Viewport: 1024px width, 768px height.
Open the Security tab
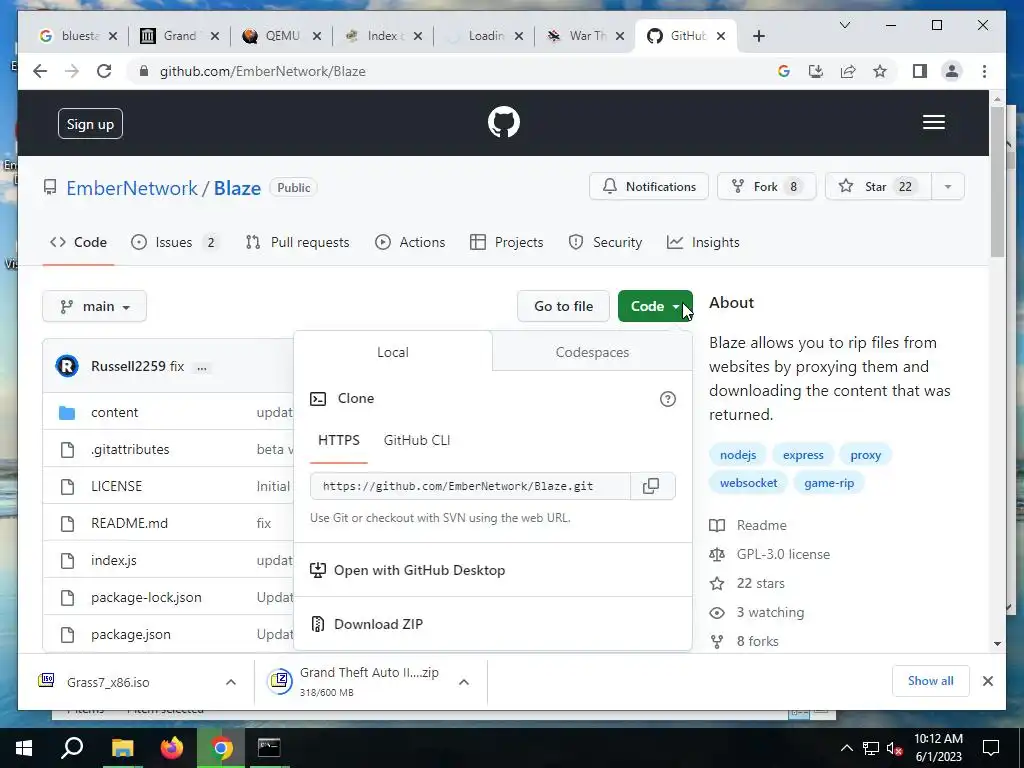tap(605, 242)
